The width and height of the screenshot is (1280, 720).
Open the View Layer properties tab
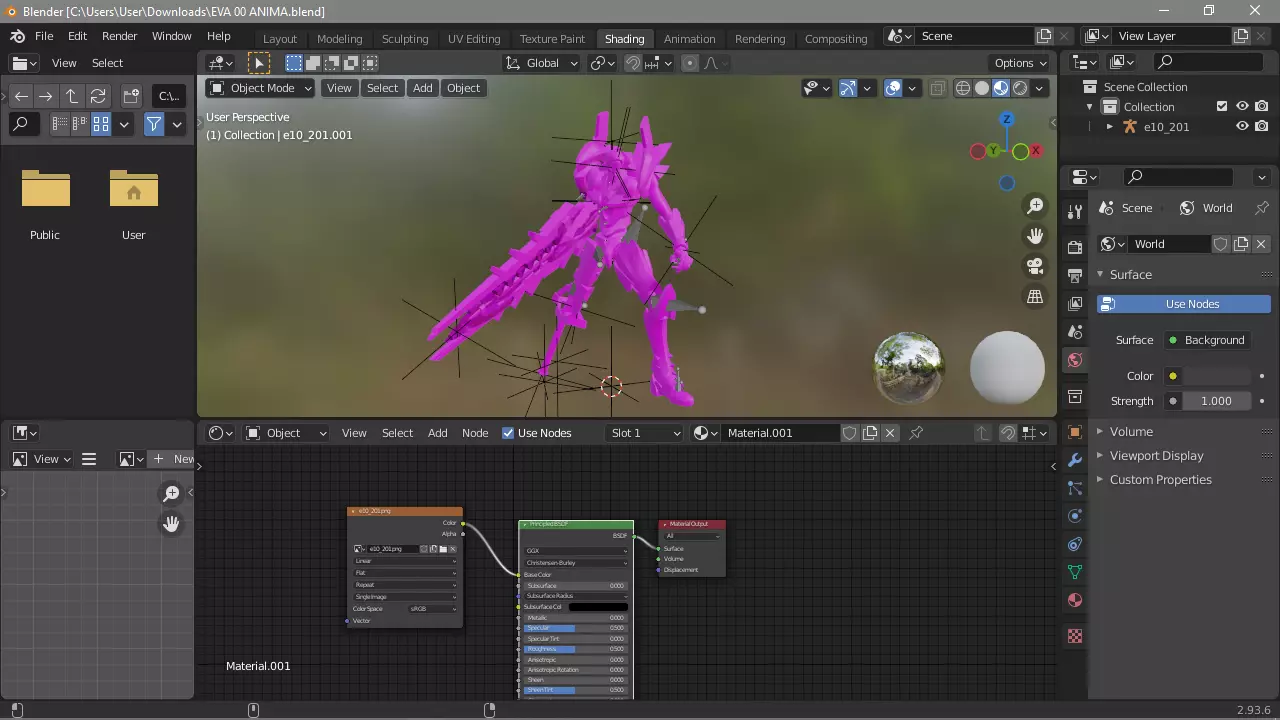1075,303
